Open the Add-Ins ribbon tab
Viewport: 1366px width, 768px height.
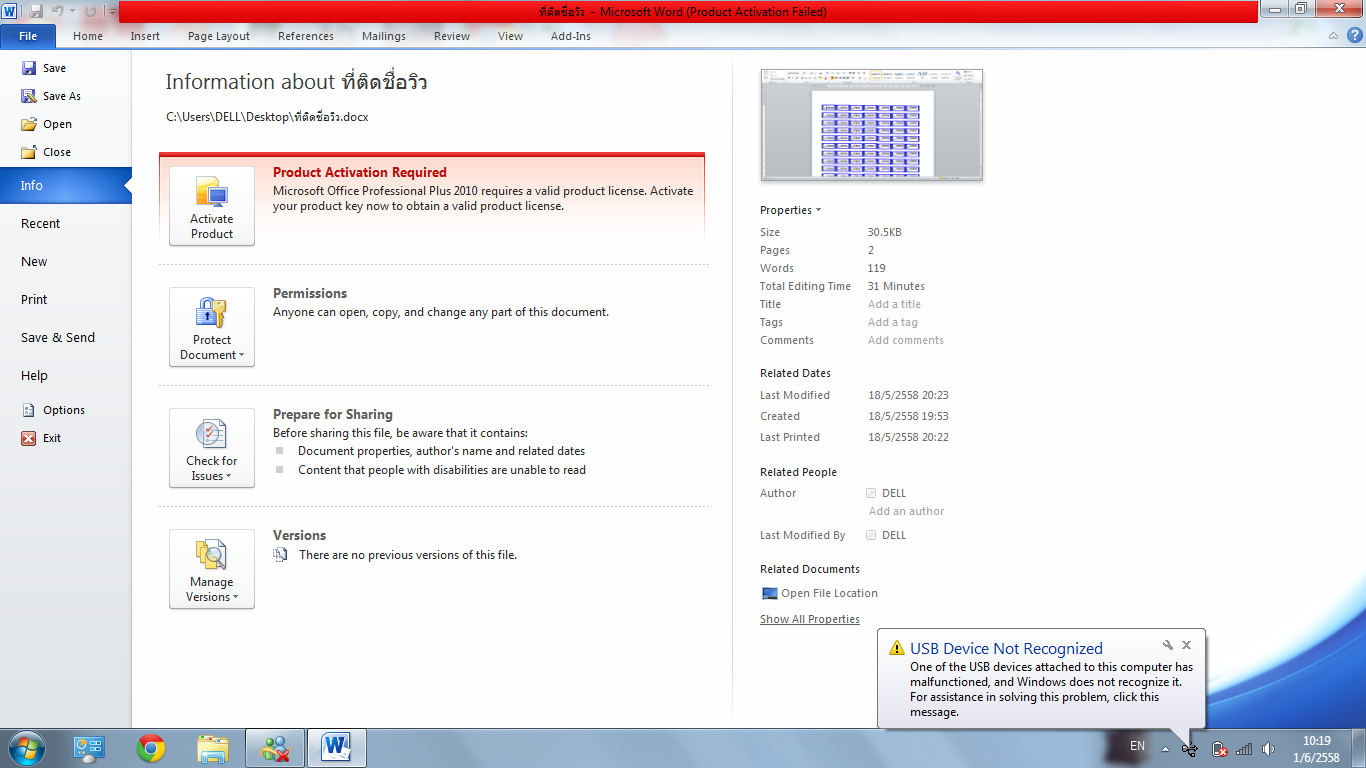(571, 36)
